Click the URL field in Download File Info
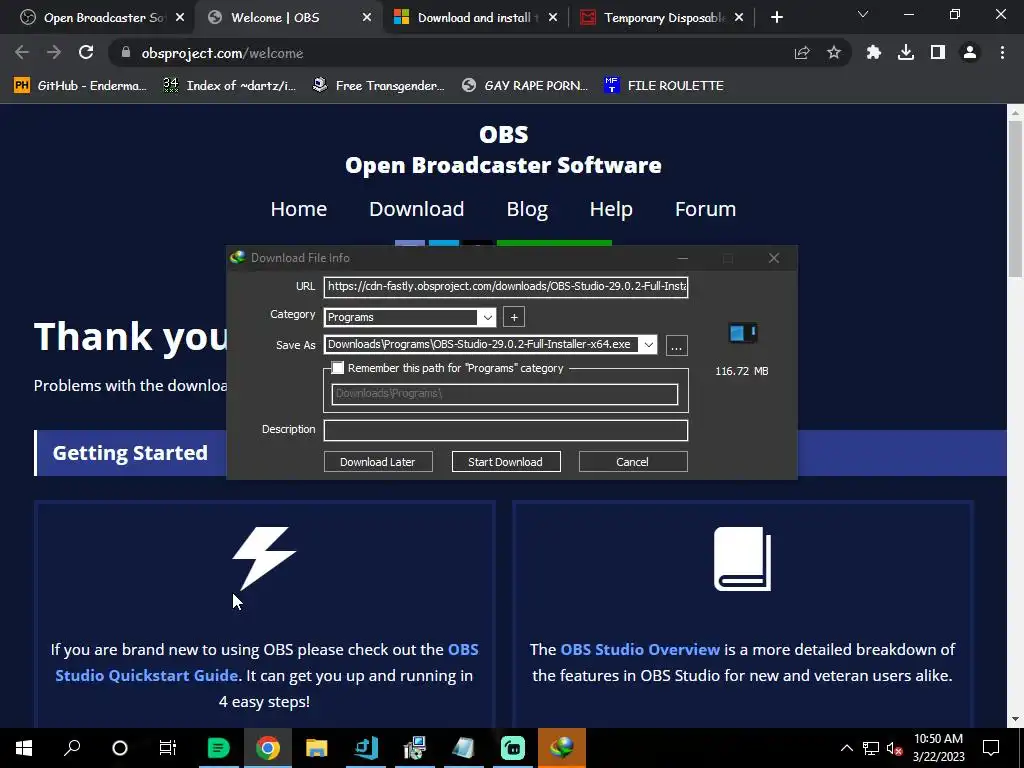Viewport: 1024px width, 768px height. coord(505,286)
